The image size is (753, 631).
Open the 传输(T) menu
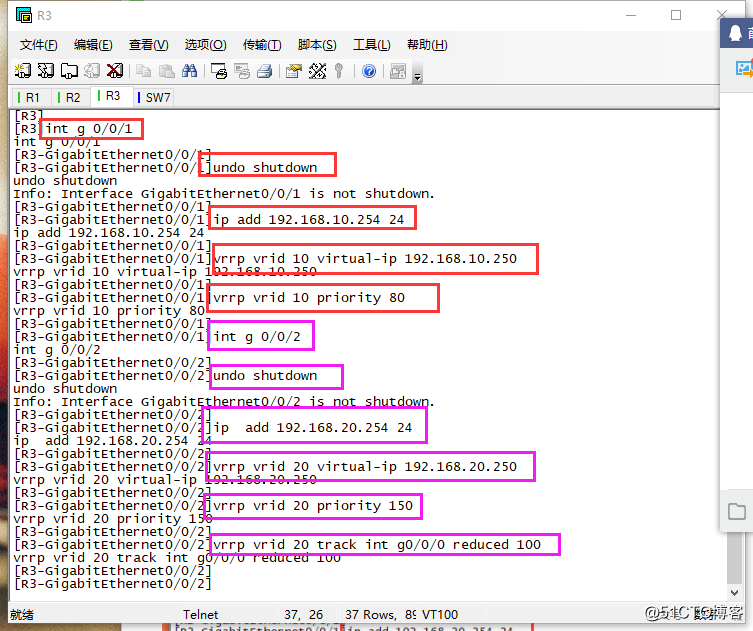click(262, 45)
